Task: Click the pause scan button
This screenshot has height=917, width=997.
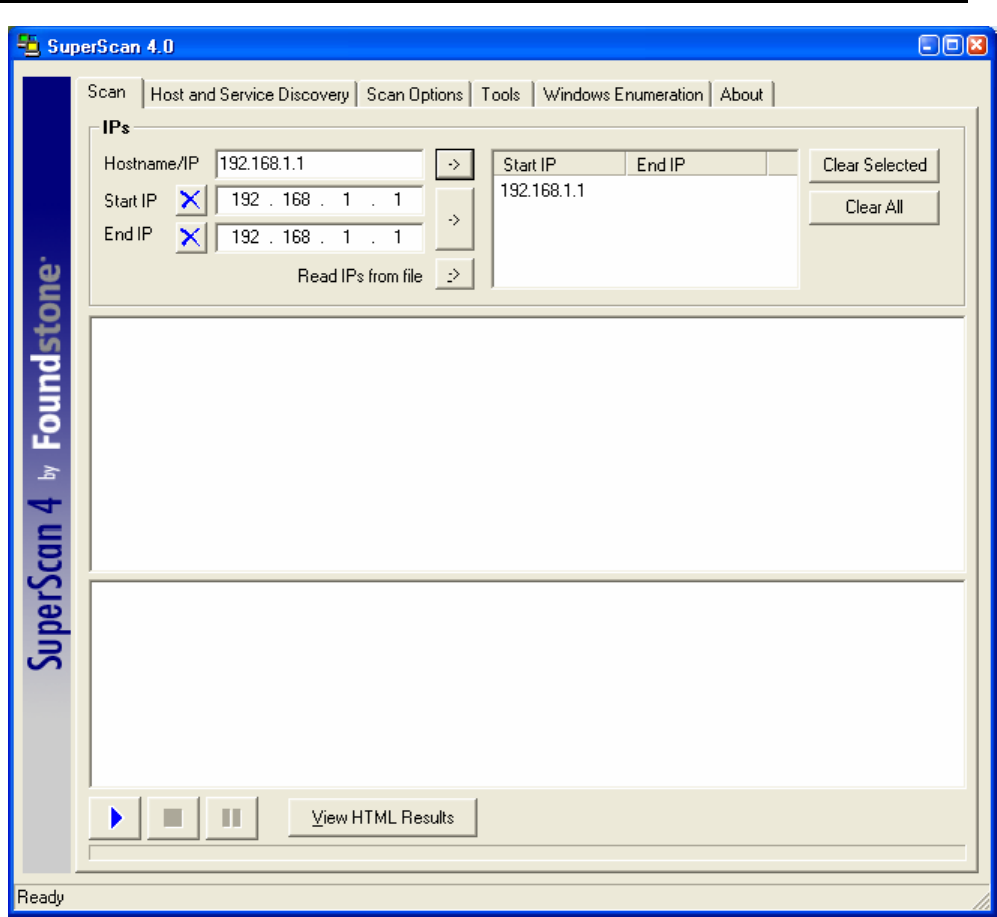Action: point(231,818)
